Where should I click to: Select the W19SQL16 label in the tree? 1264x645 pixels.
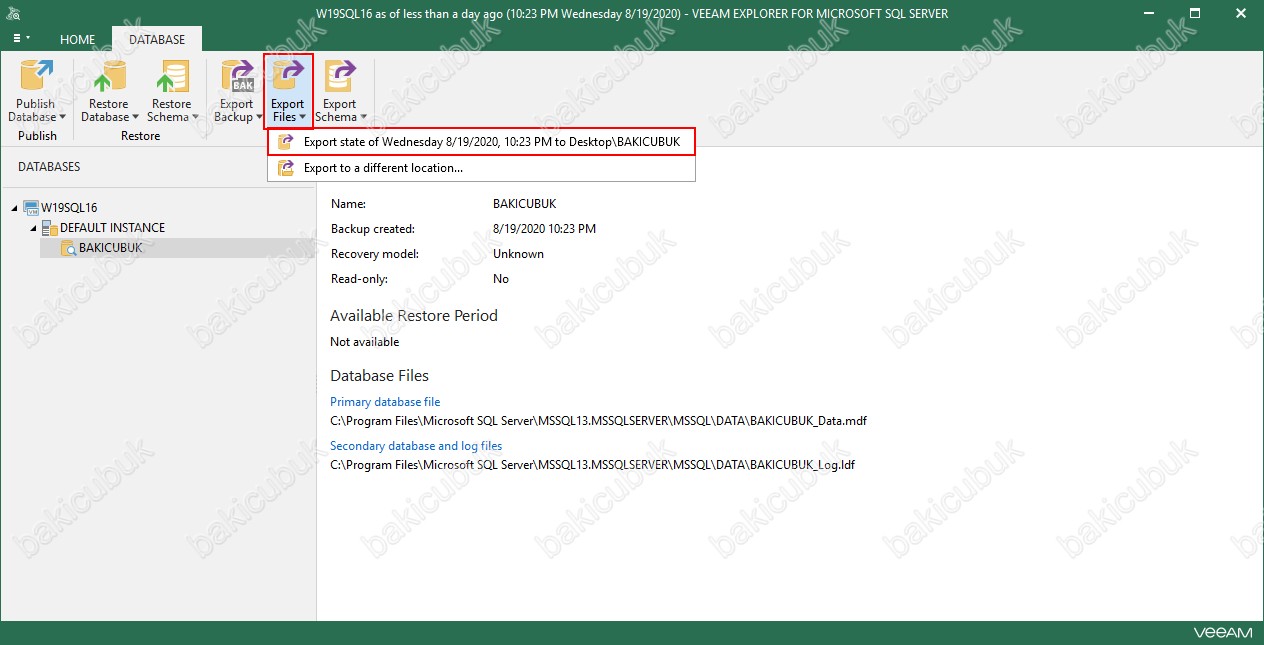coord(69,208)
